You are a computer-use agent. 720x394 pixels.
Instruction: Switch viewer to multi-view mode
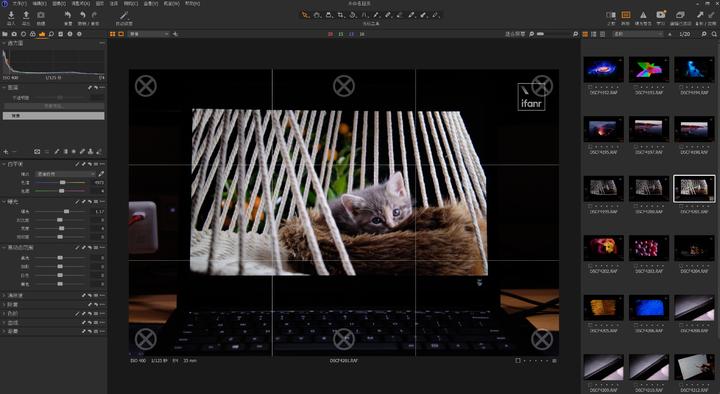(x=112, y=34)
